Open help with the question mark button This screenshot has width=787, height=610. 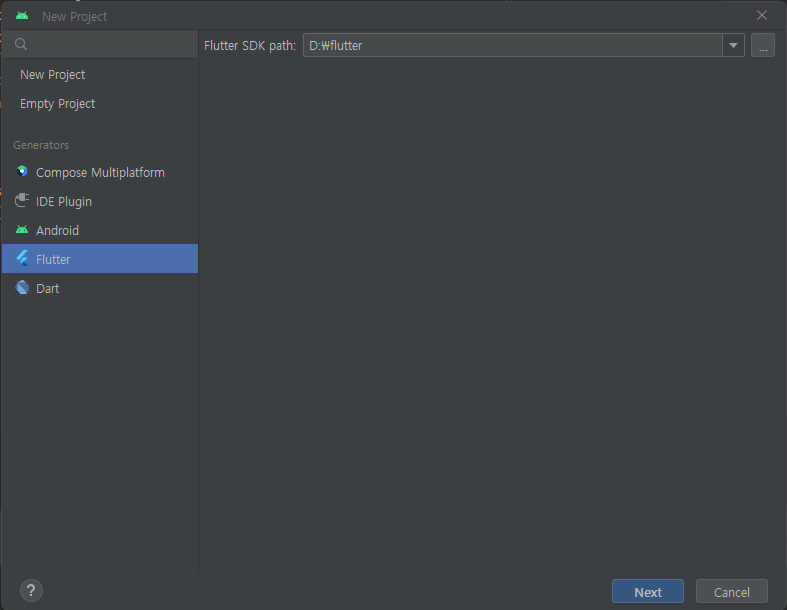31,590
